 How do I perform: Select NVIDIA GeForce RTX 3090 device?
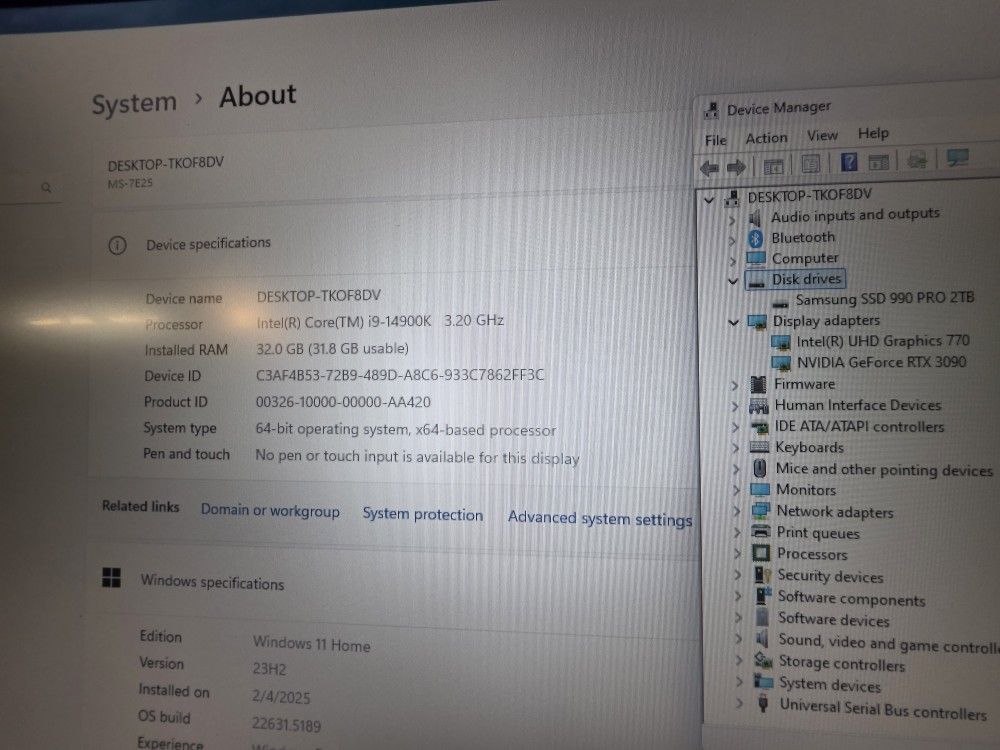[x=880, y=362]
